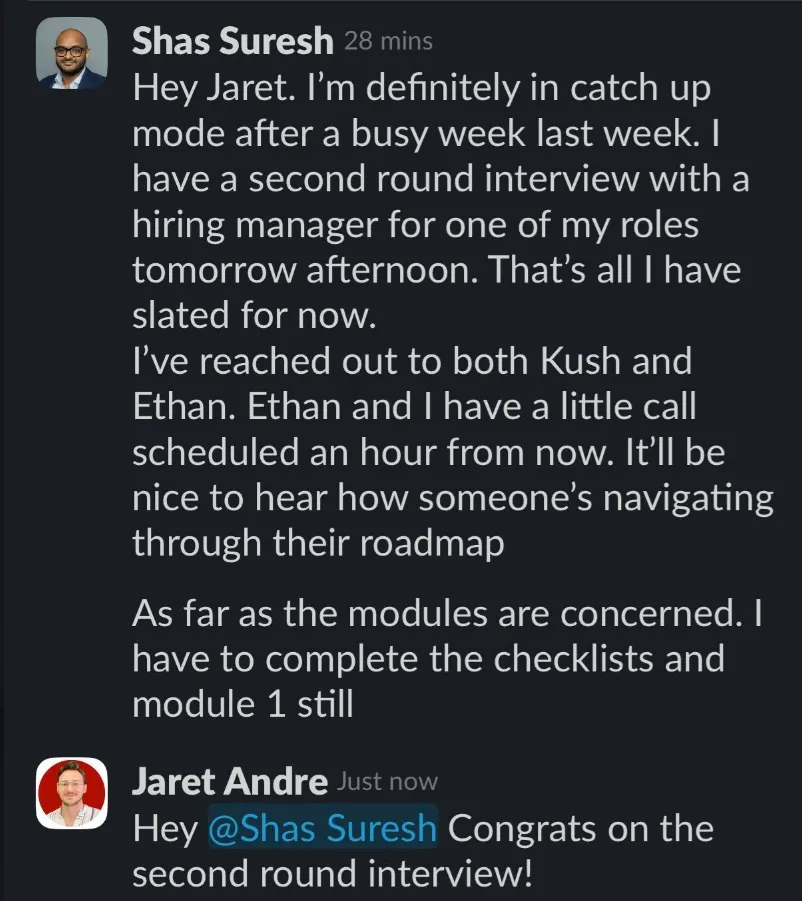Click the Just now timestamp
802x901 pixels.
387,782
